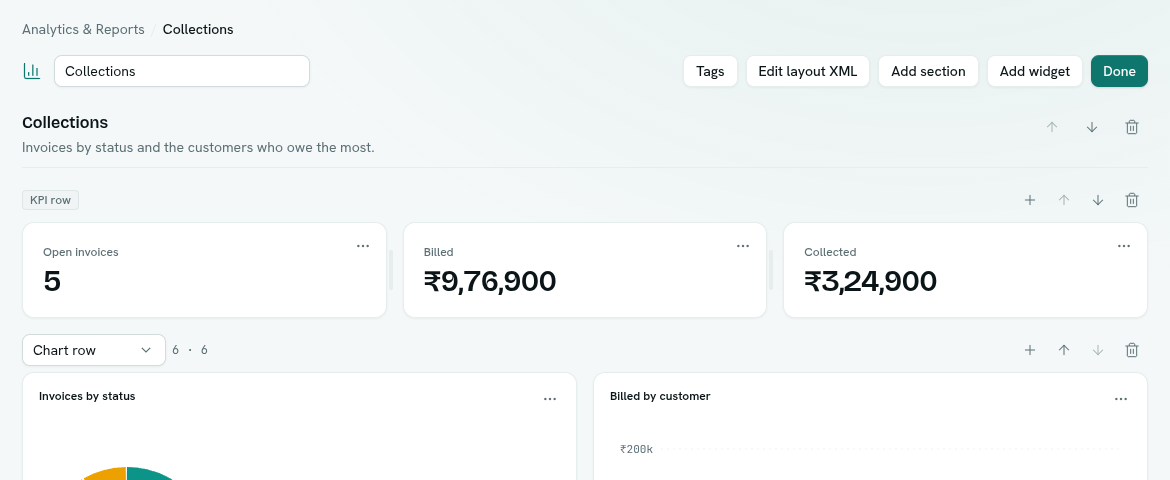Click the Collections section heading
The image size is (1170, 480).
65,122
